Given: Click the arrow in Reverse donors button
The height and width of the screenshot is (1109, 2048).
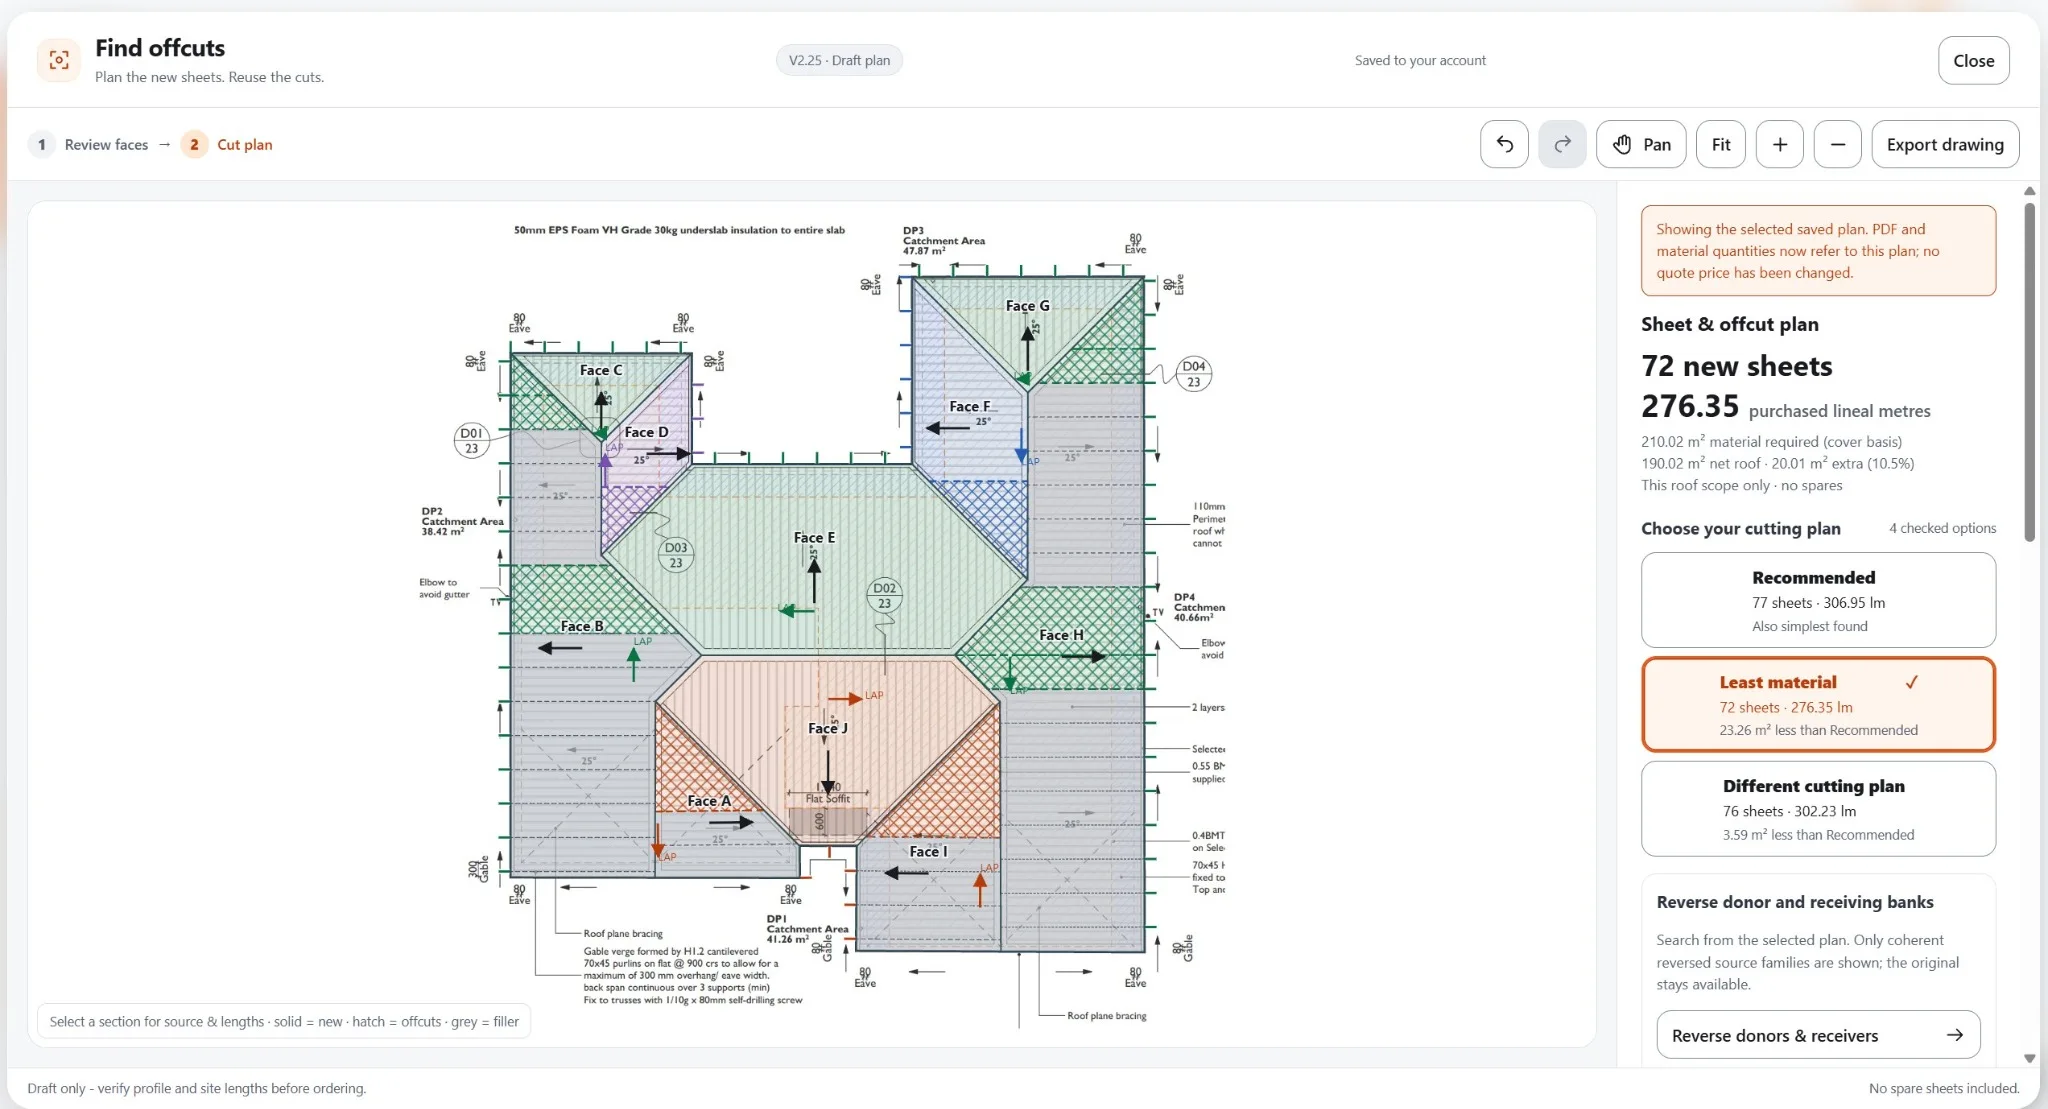Looking at the screenshot, I should pyautogui.click(x=1954, y=1035).
